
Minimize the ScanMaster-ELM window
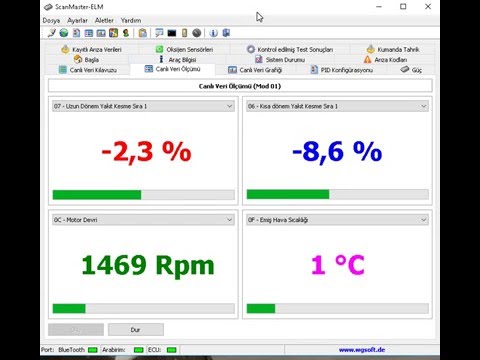pyautogui.click(x=379, y=6)
